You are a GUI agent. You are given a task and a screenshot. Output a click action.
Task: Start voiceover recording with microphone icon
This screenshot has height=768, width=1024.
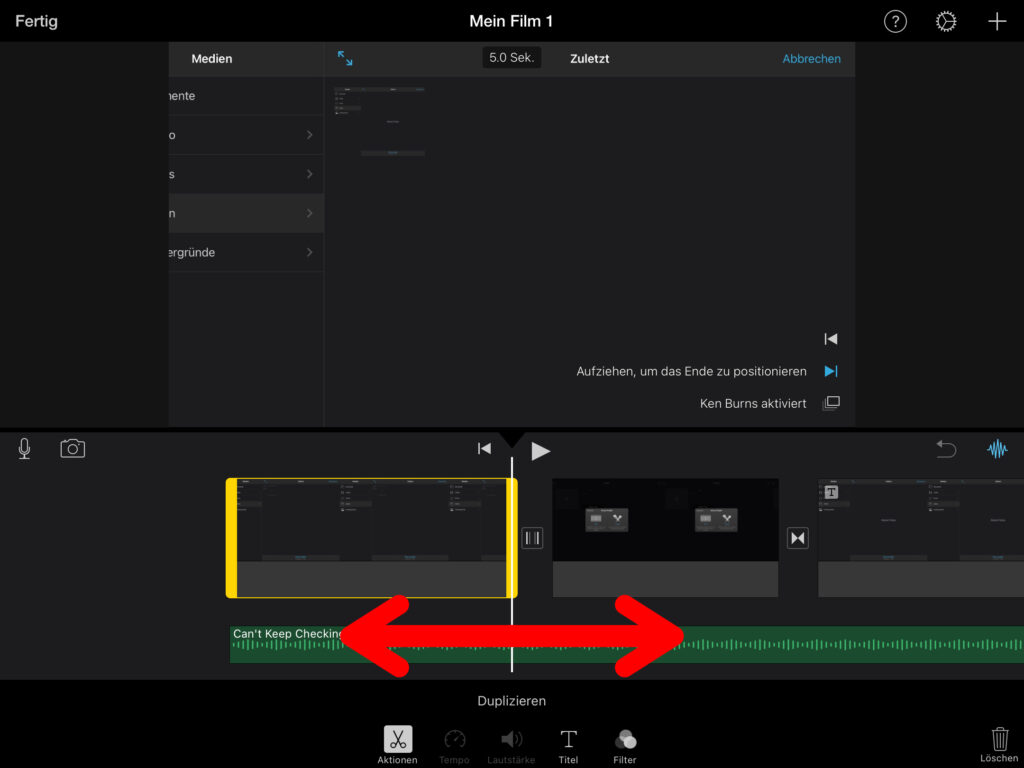pyautogui.click(x=24, y=449)
